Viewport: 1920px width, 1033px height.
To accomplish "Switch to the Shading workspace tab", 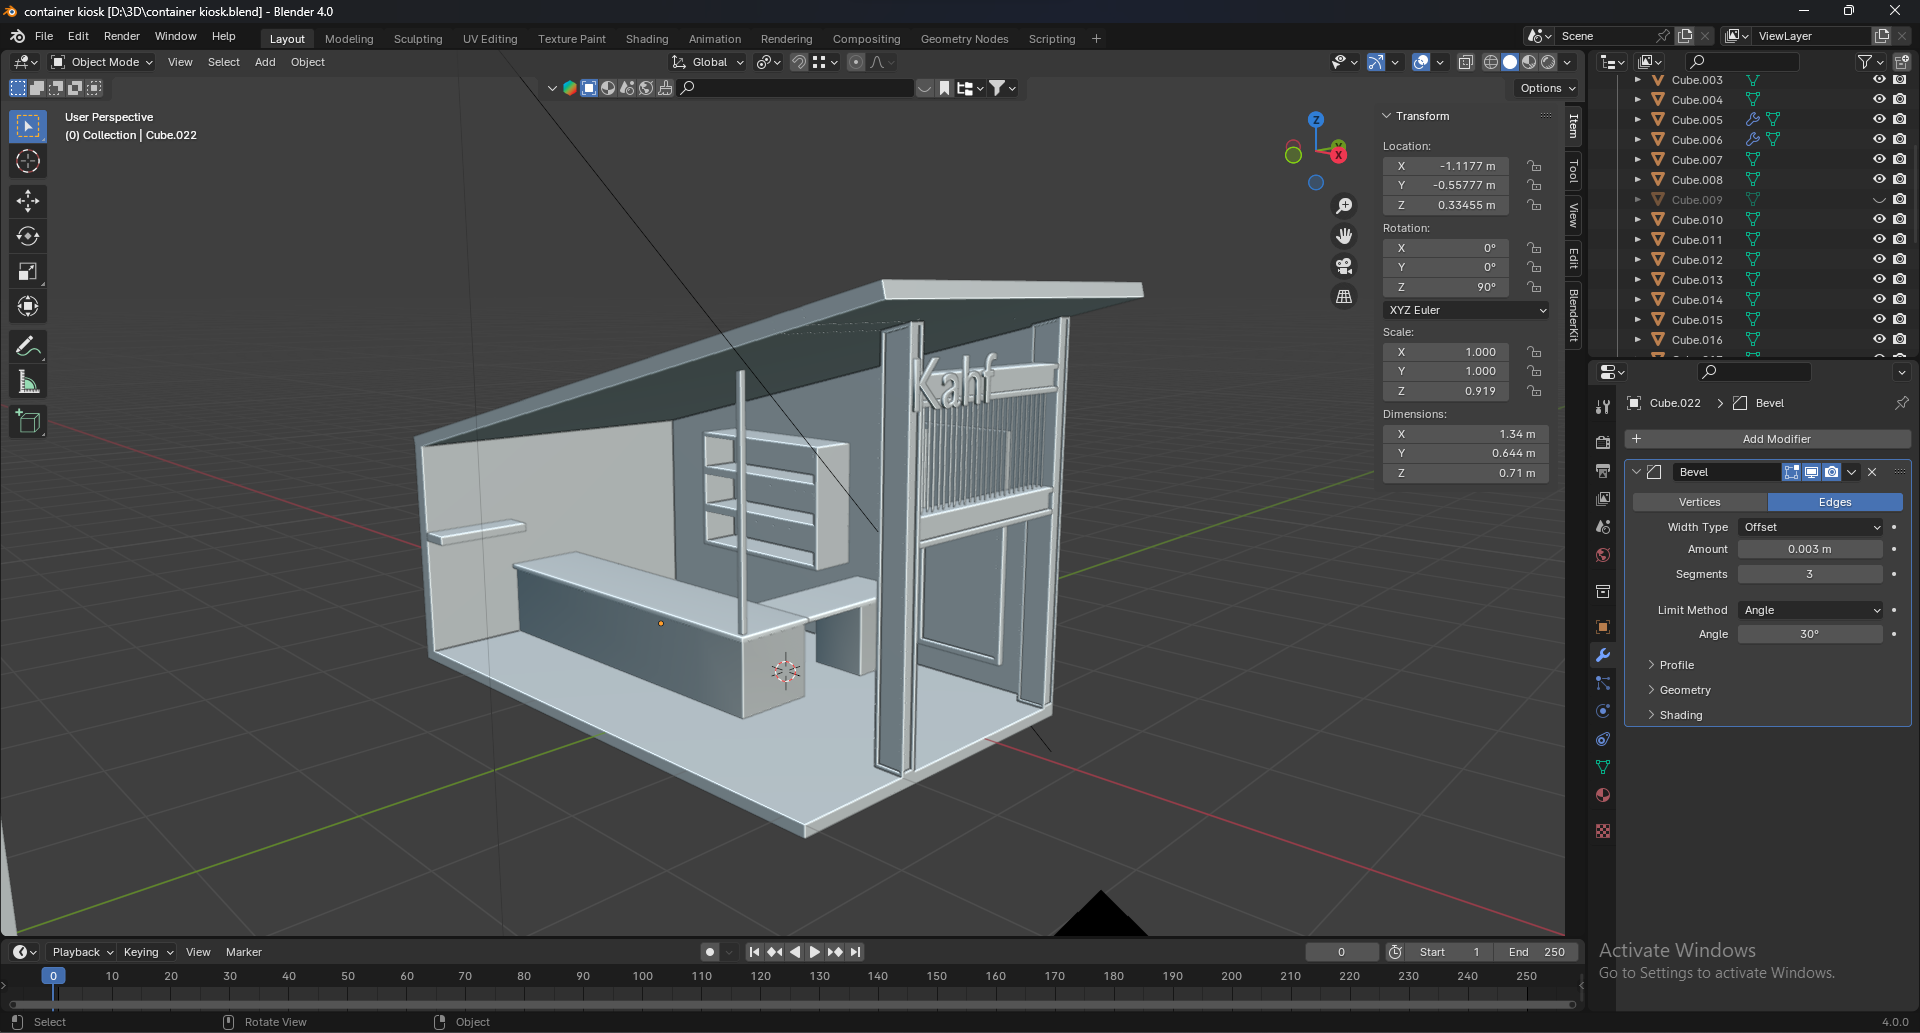I will pyautogui.click(x=647, y=39).
